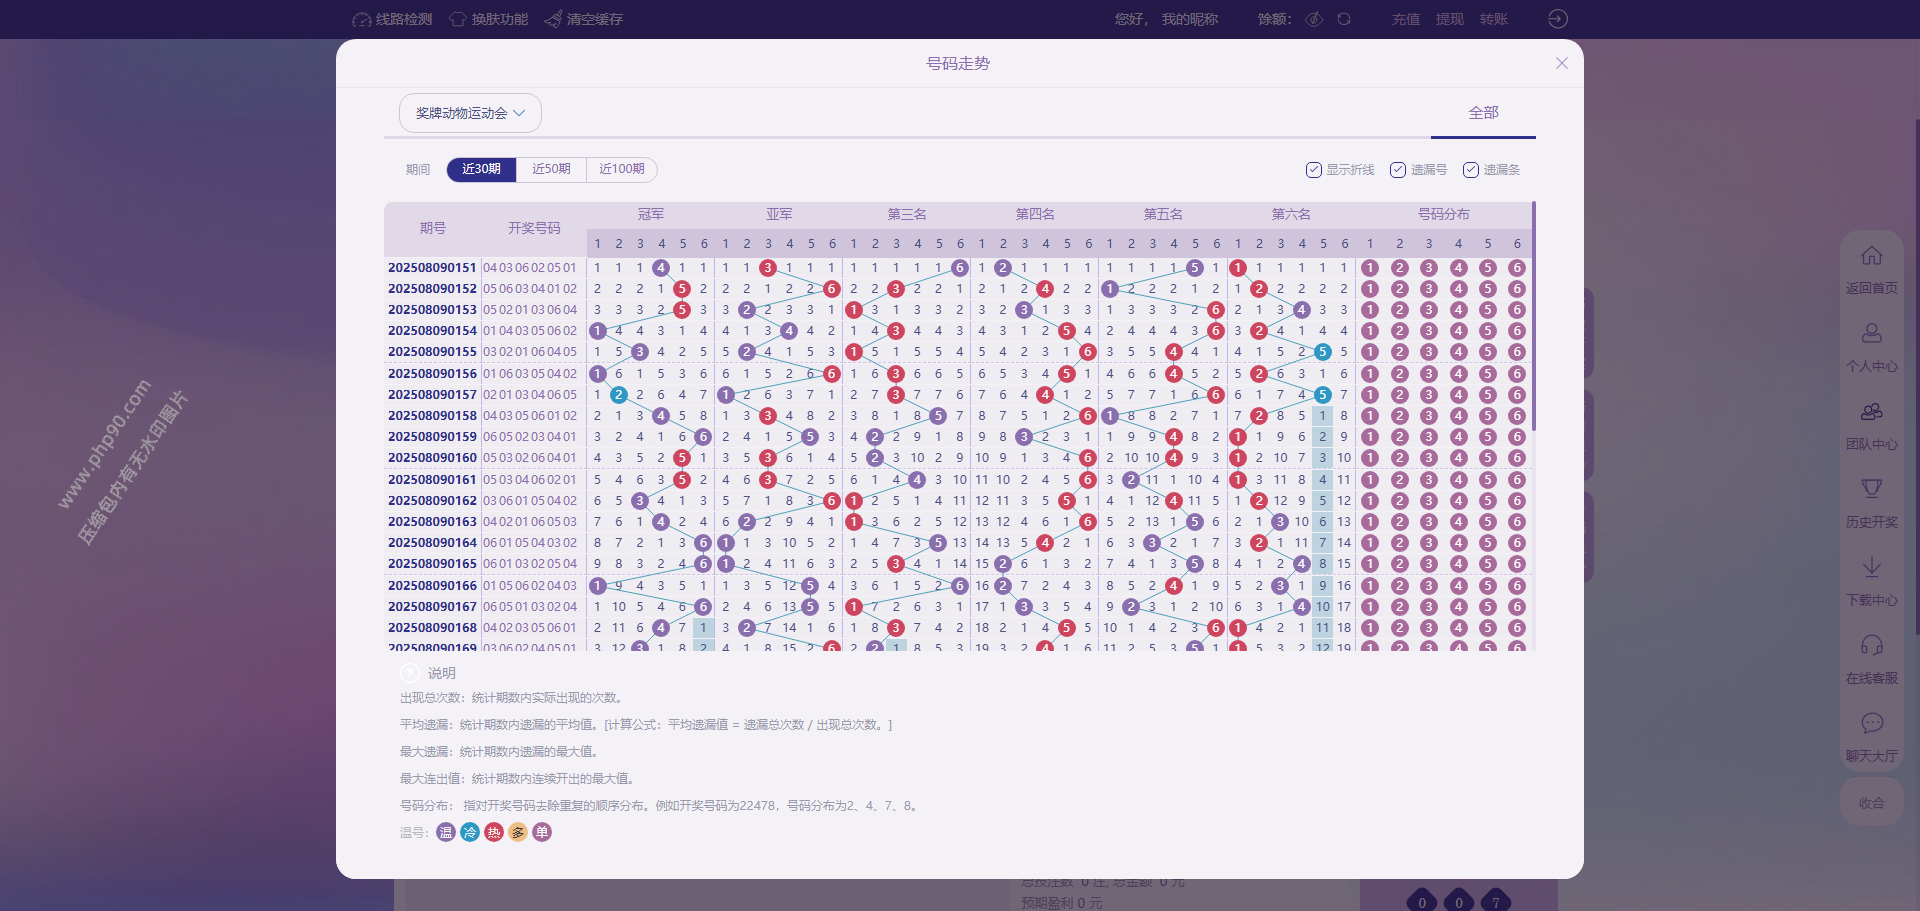Open 历史开奖 trophy icon in sidebar
The height and width of the screenshot is (911, 1920).
[1871, 489]
